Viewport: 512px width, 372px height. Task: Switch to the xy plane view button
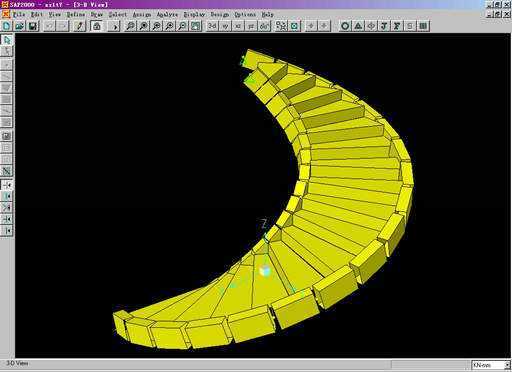225,26
